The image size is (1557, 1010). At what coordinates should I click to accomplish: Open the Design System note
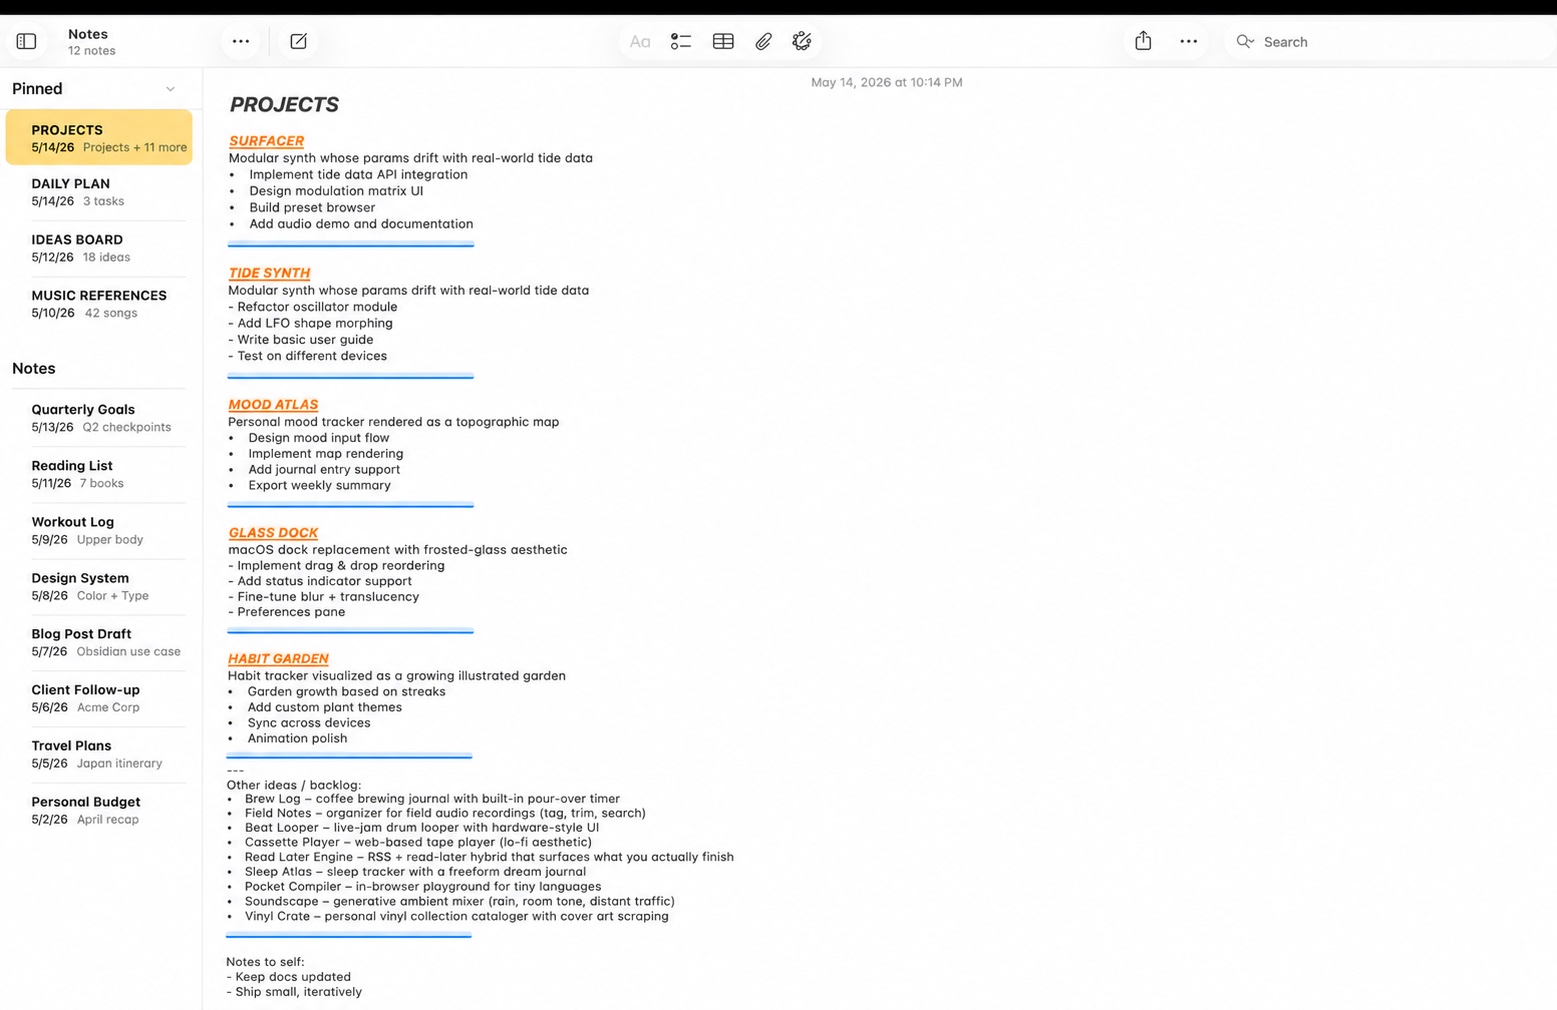pyautogui.click(x=99, y=586)
